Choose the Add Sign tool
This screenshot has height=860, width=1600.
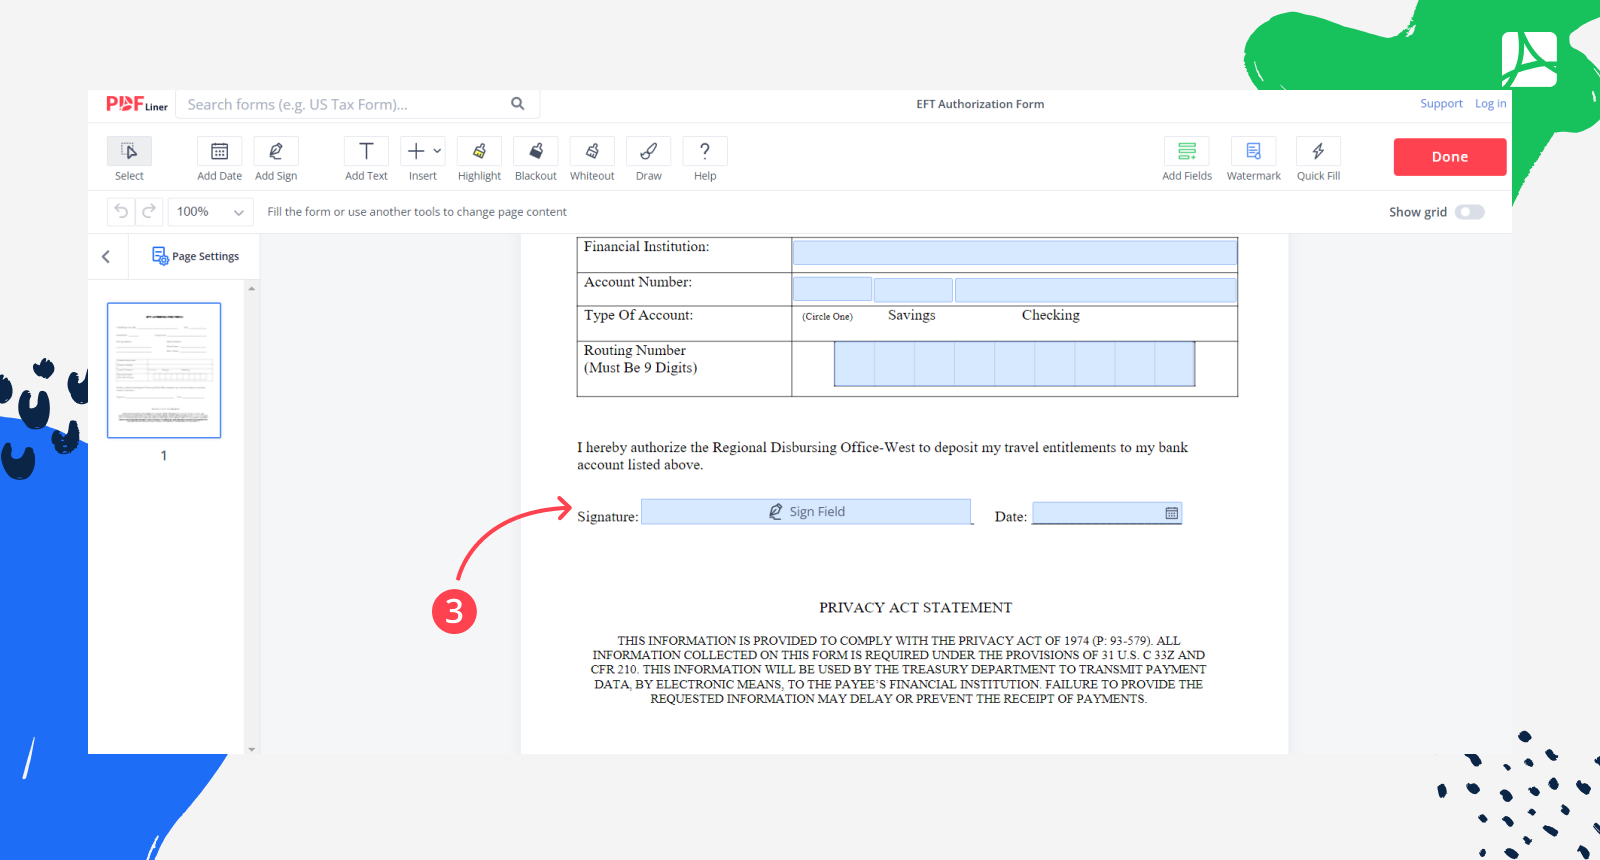(276, 160)
